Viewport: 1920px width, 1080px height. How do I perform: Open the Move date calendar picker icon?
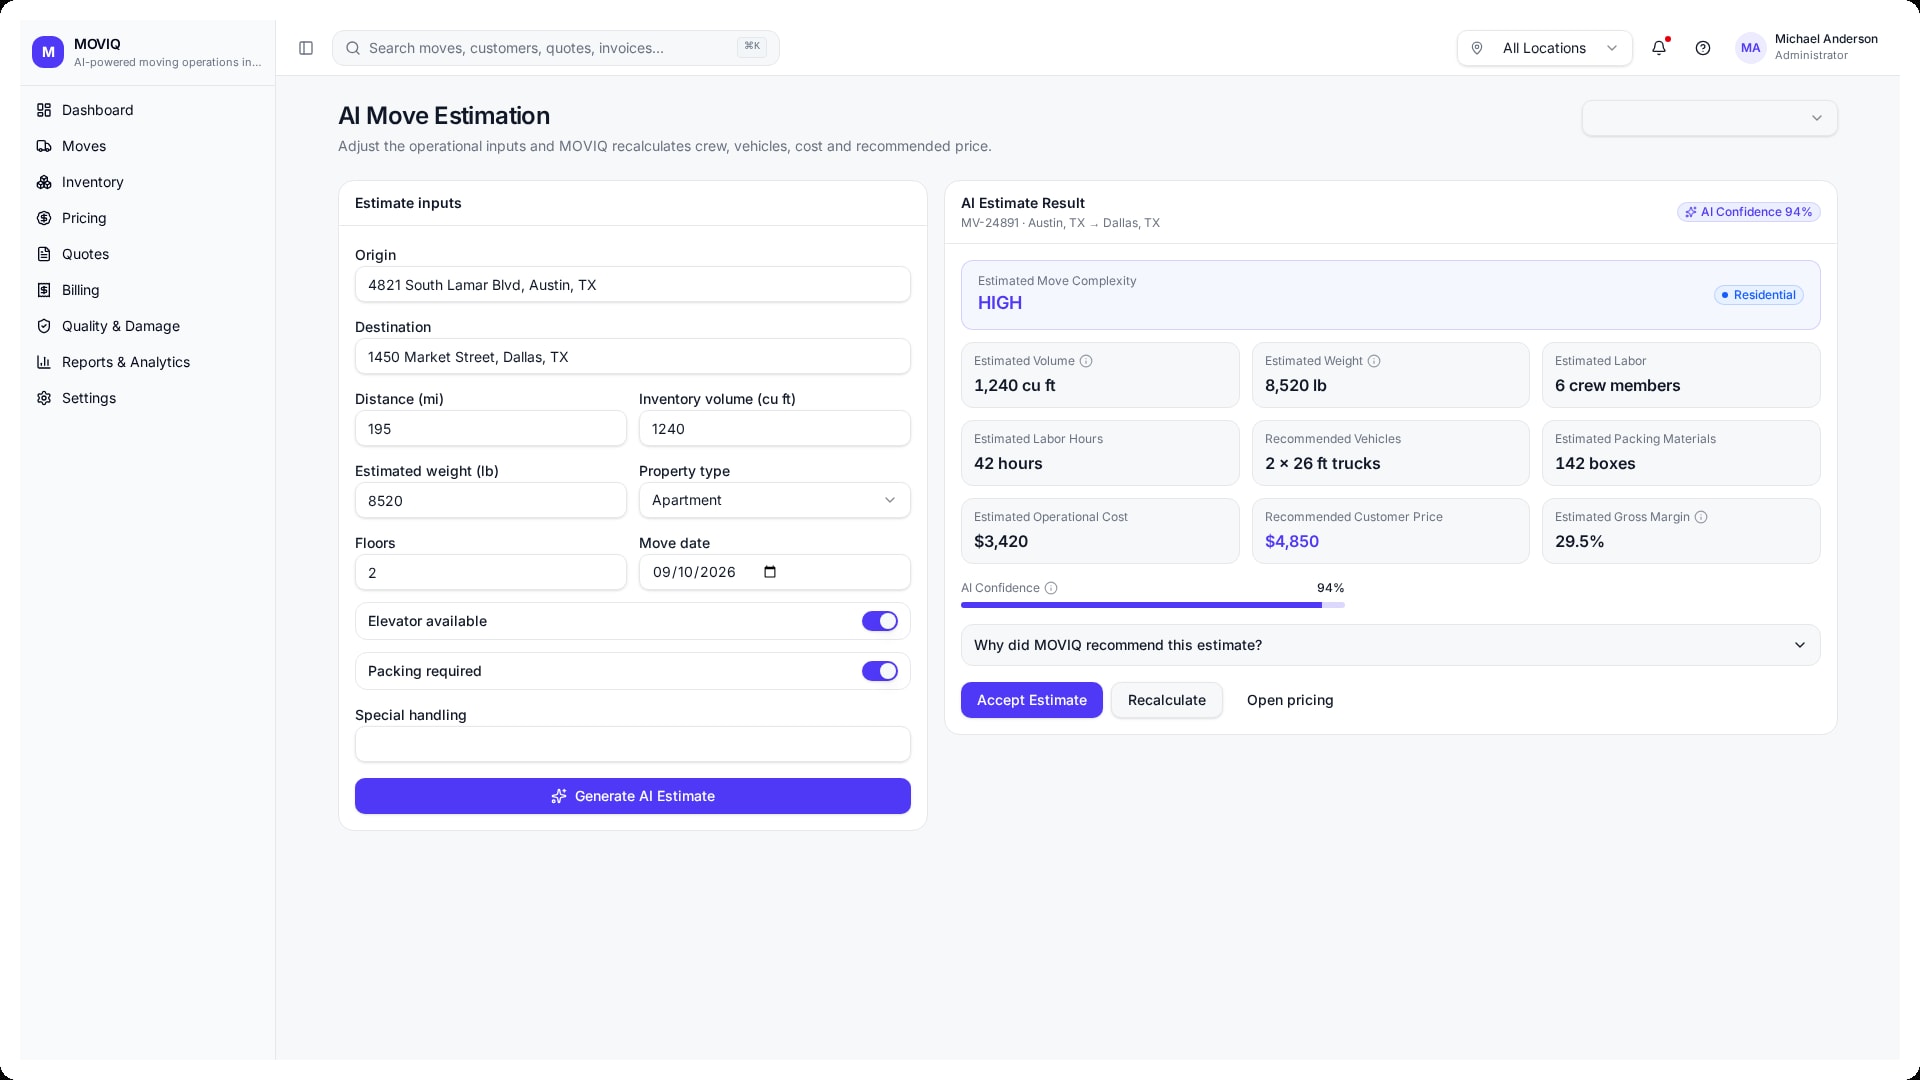770,572
